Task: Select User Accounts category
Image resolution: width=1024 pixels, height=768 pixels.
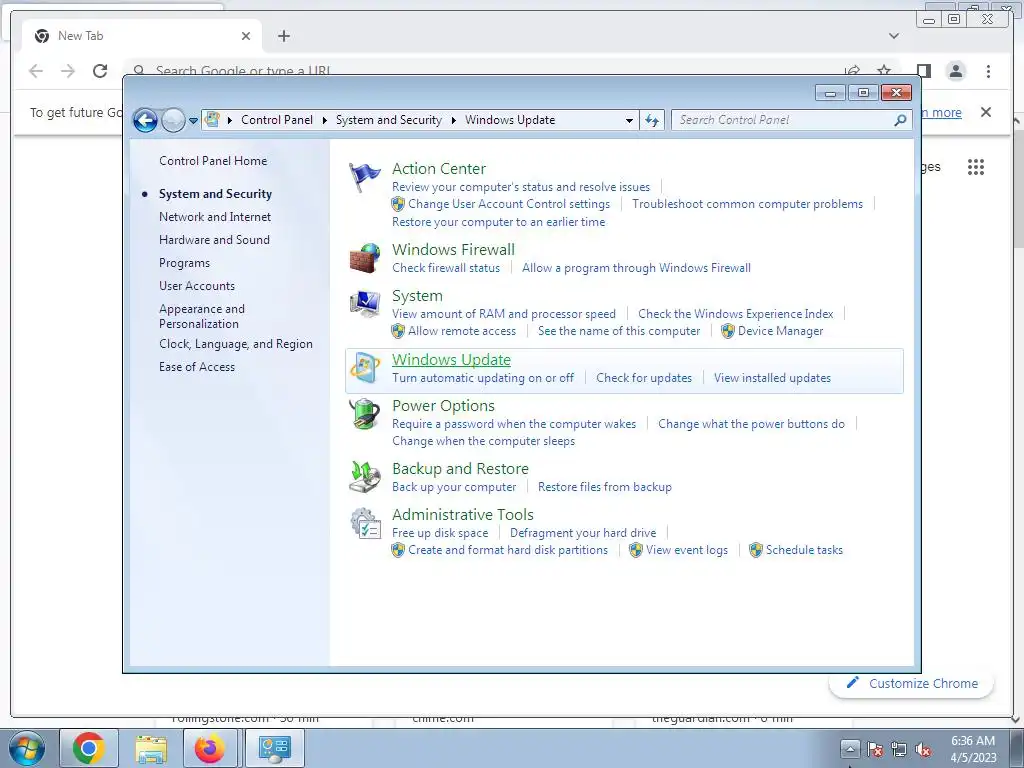Action: (x=197, y=285)
